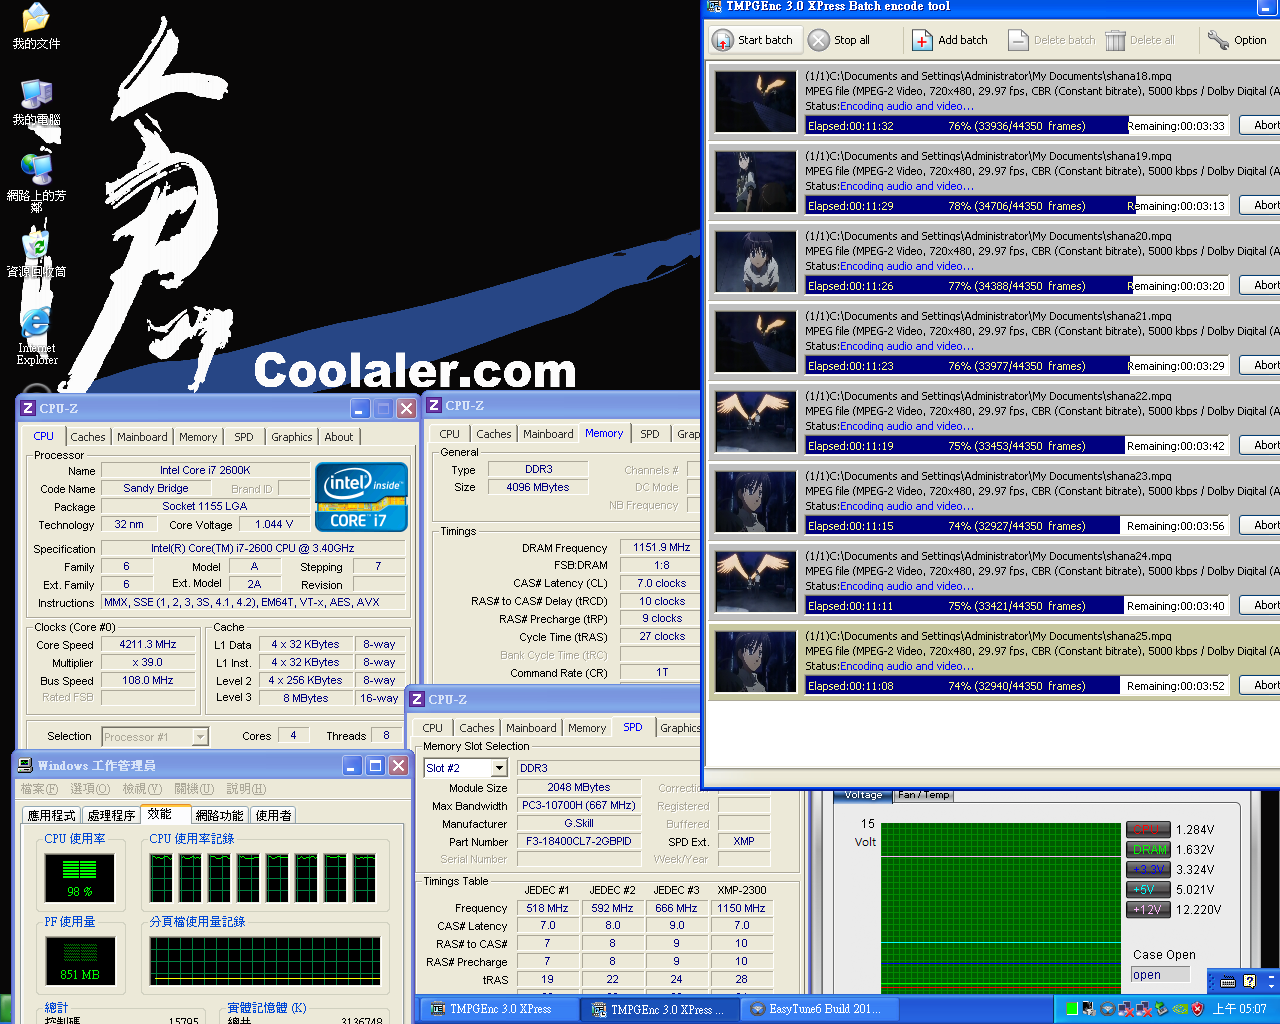This screenshot has height=1024, width=1280.
Task: Click the shana18.mpg video thumbnail
Action: [756, 102]
